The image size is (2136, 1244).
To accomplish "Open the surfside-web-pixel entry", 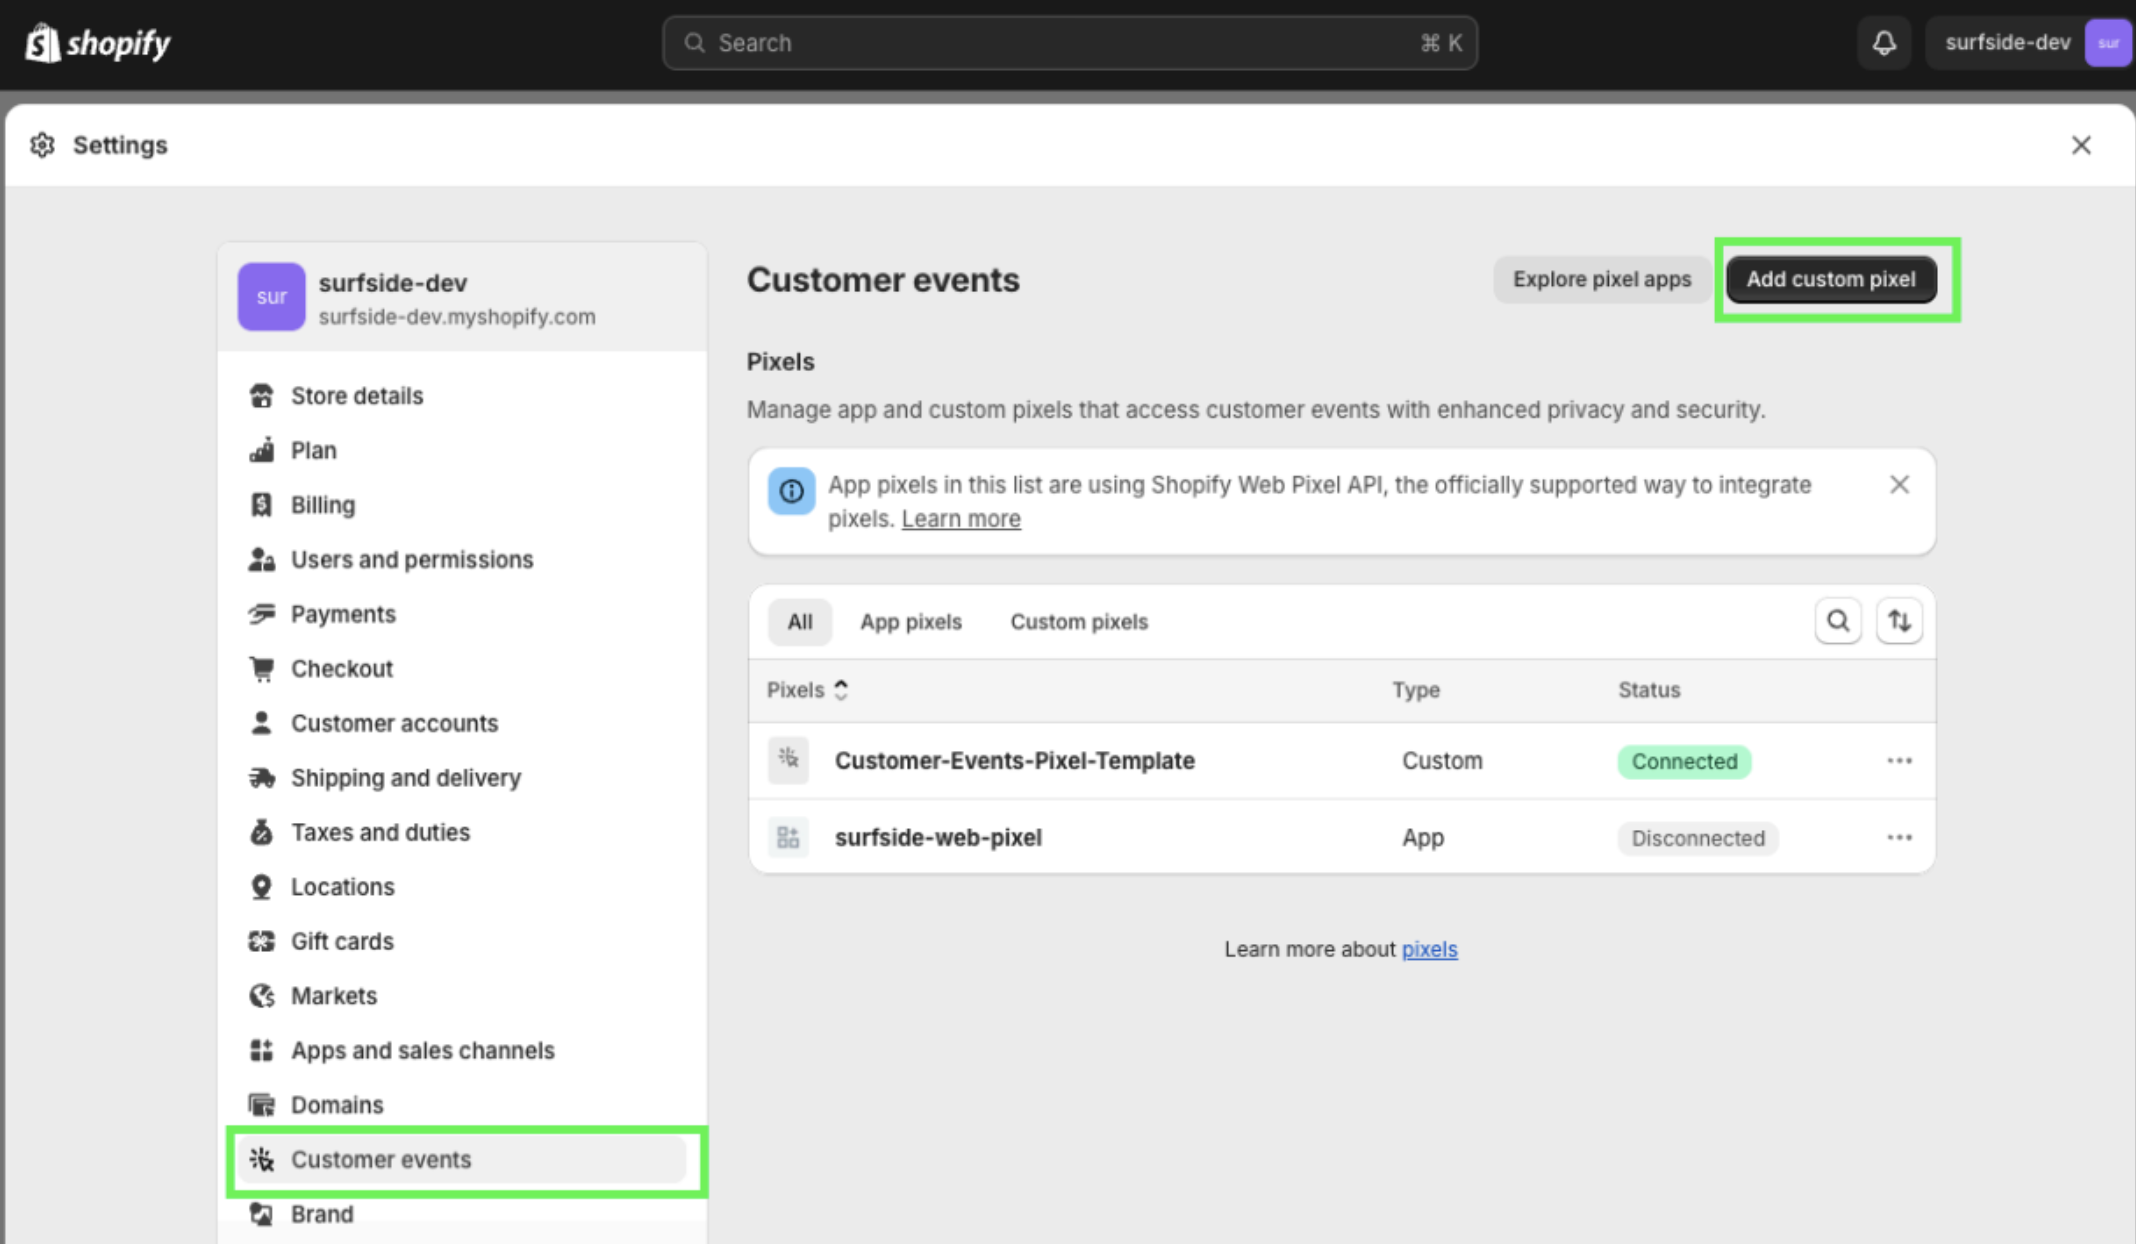I will (938, 837).
